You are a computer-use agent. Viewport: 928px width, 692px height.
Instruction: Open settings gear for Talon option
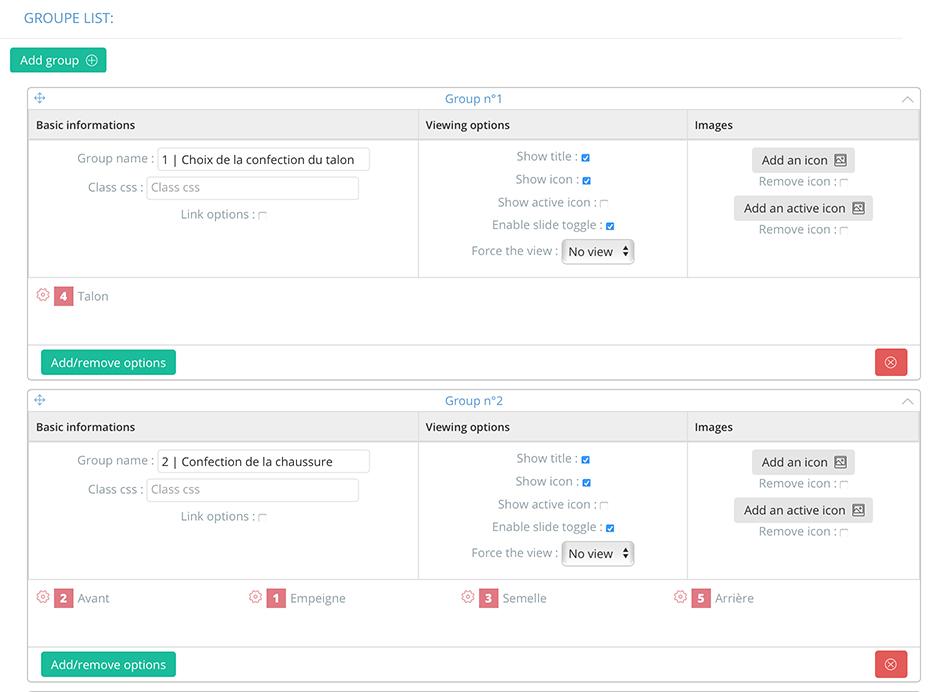(43, 295)
